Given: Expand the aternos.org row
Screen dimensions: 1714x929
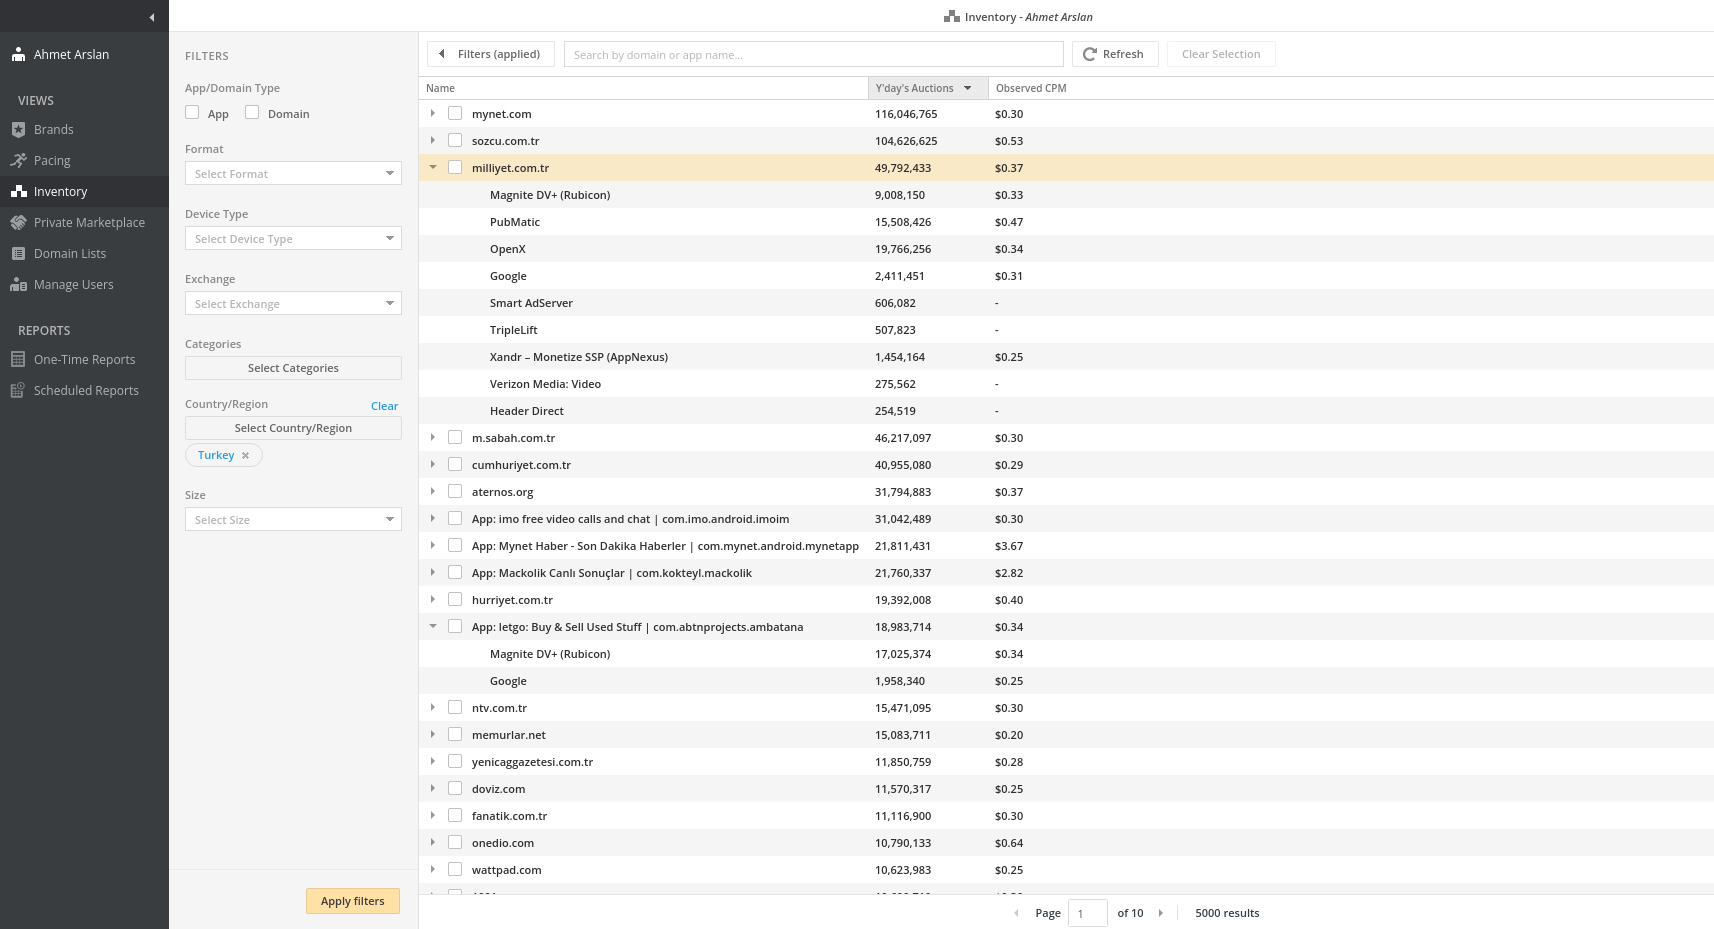Looking at the screenshot, I should coord(433,491).
